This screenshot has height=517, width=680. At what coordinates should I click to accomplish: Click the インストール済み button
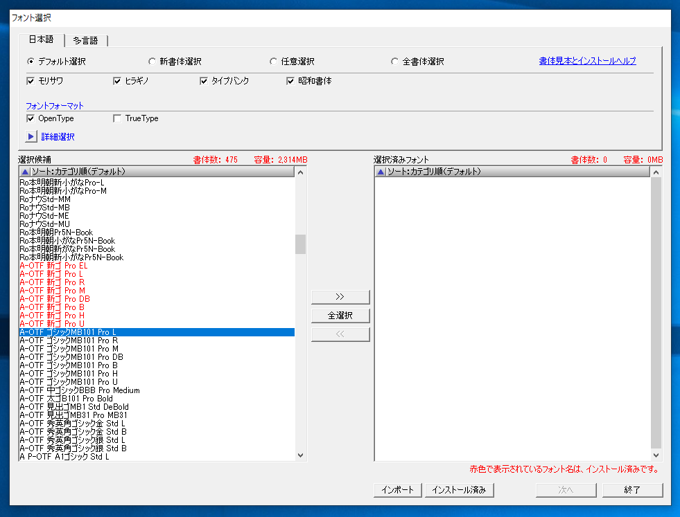pyautogui.click(x=459, y=490)
